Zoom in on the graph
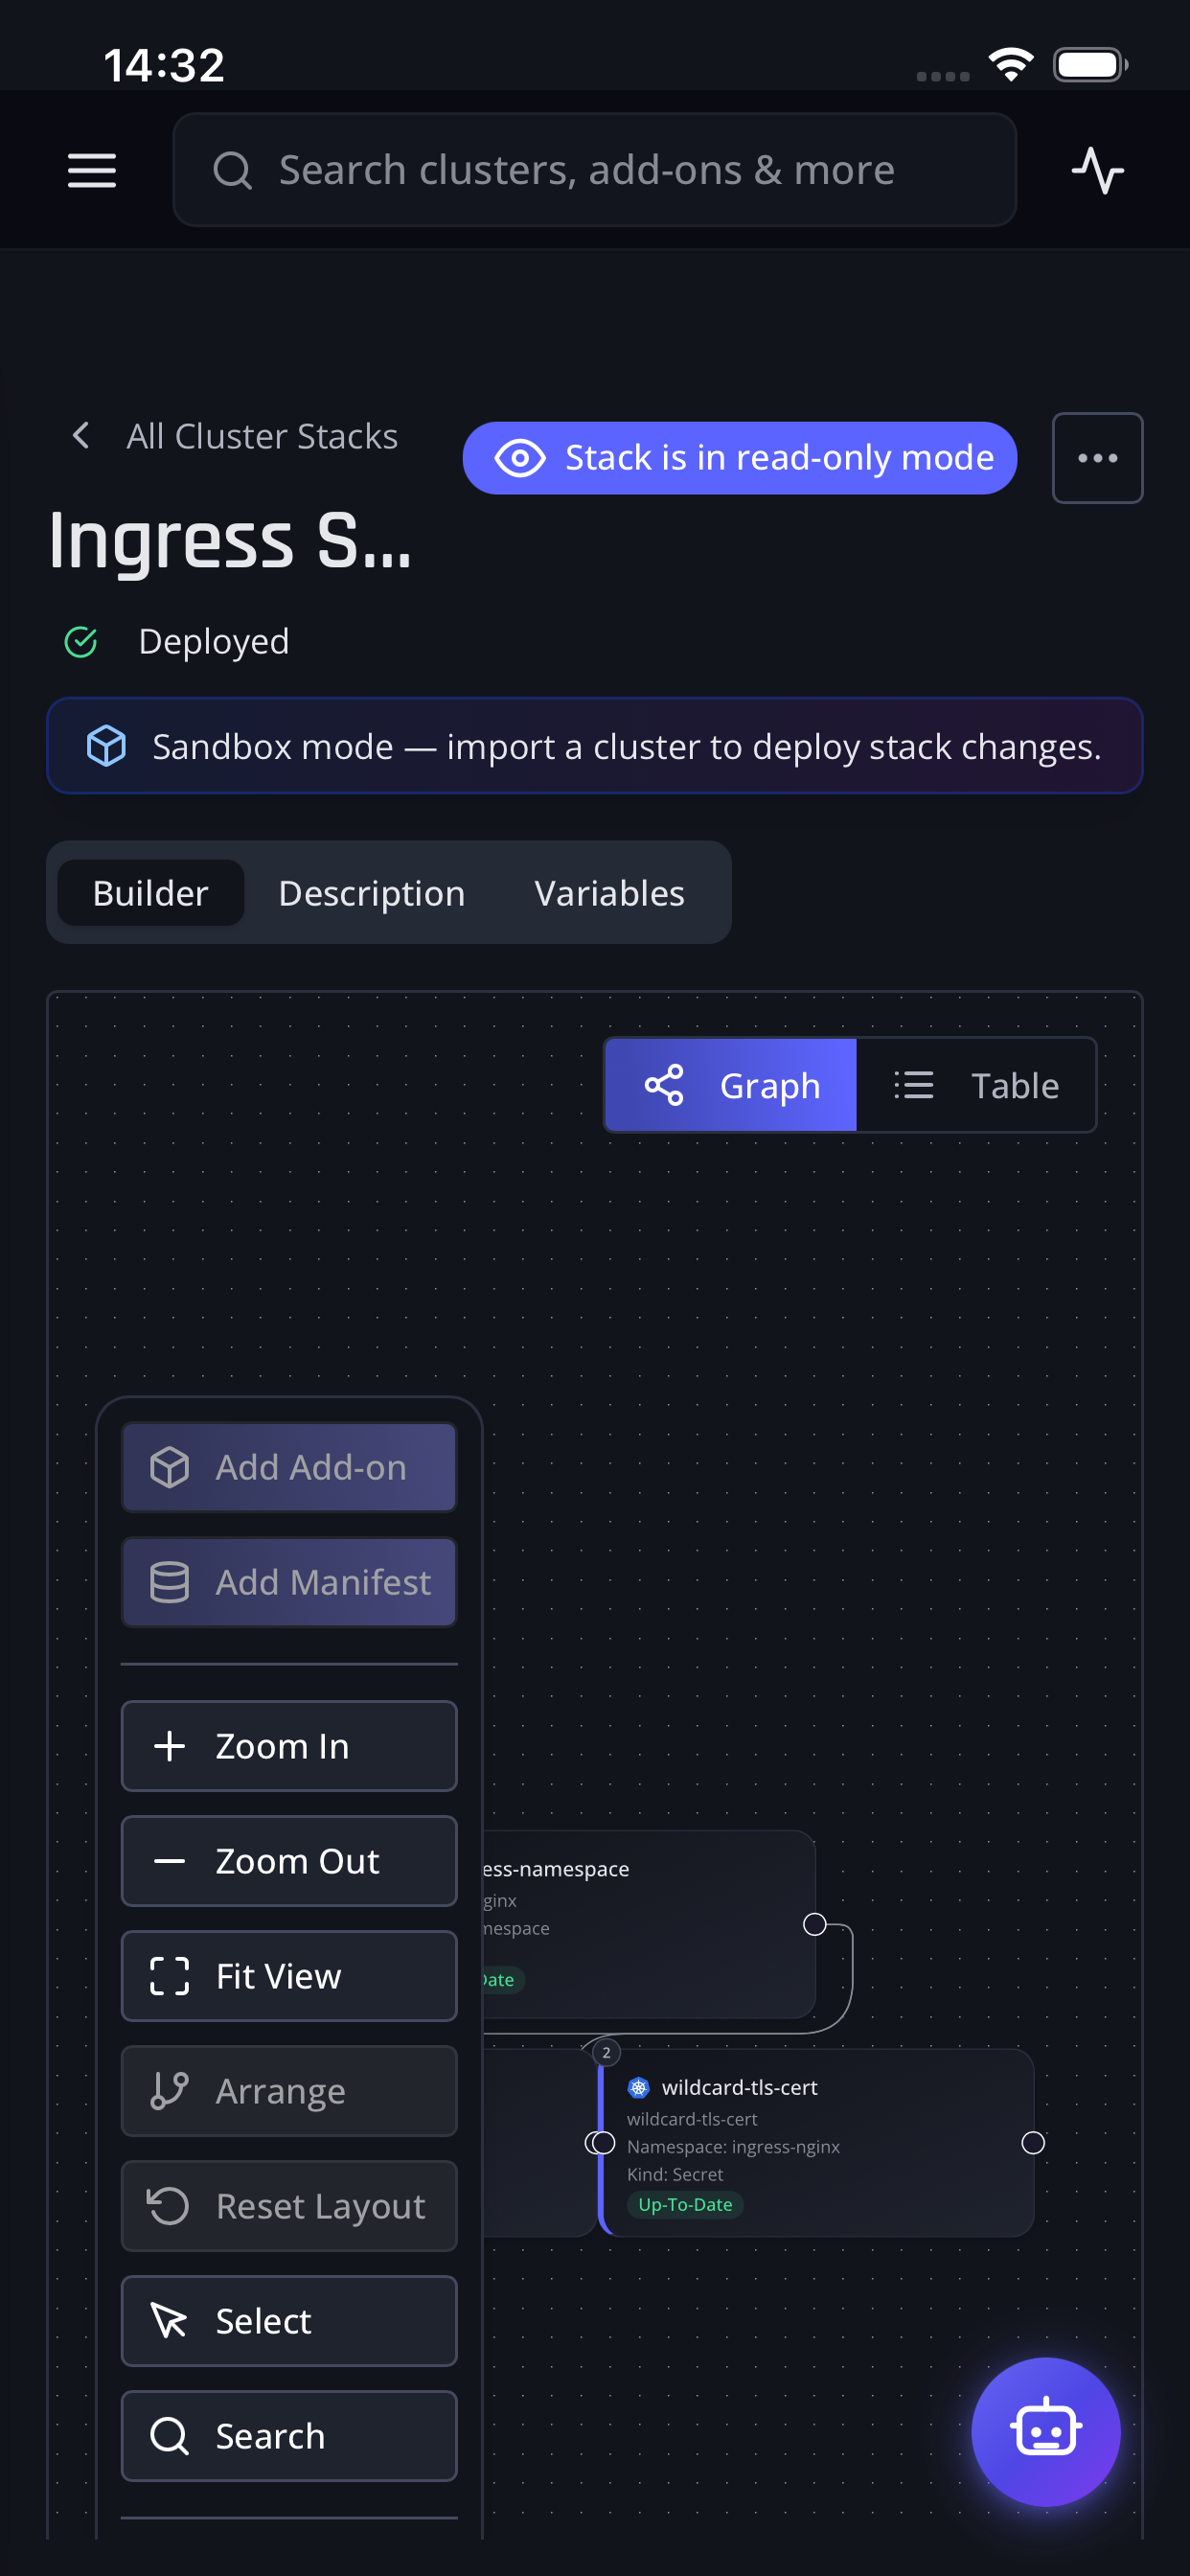This screenshot has height=2576, width=1190. pyautogui.click(x=289, y=1745)
